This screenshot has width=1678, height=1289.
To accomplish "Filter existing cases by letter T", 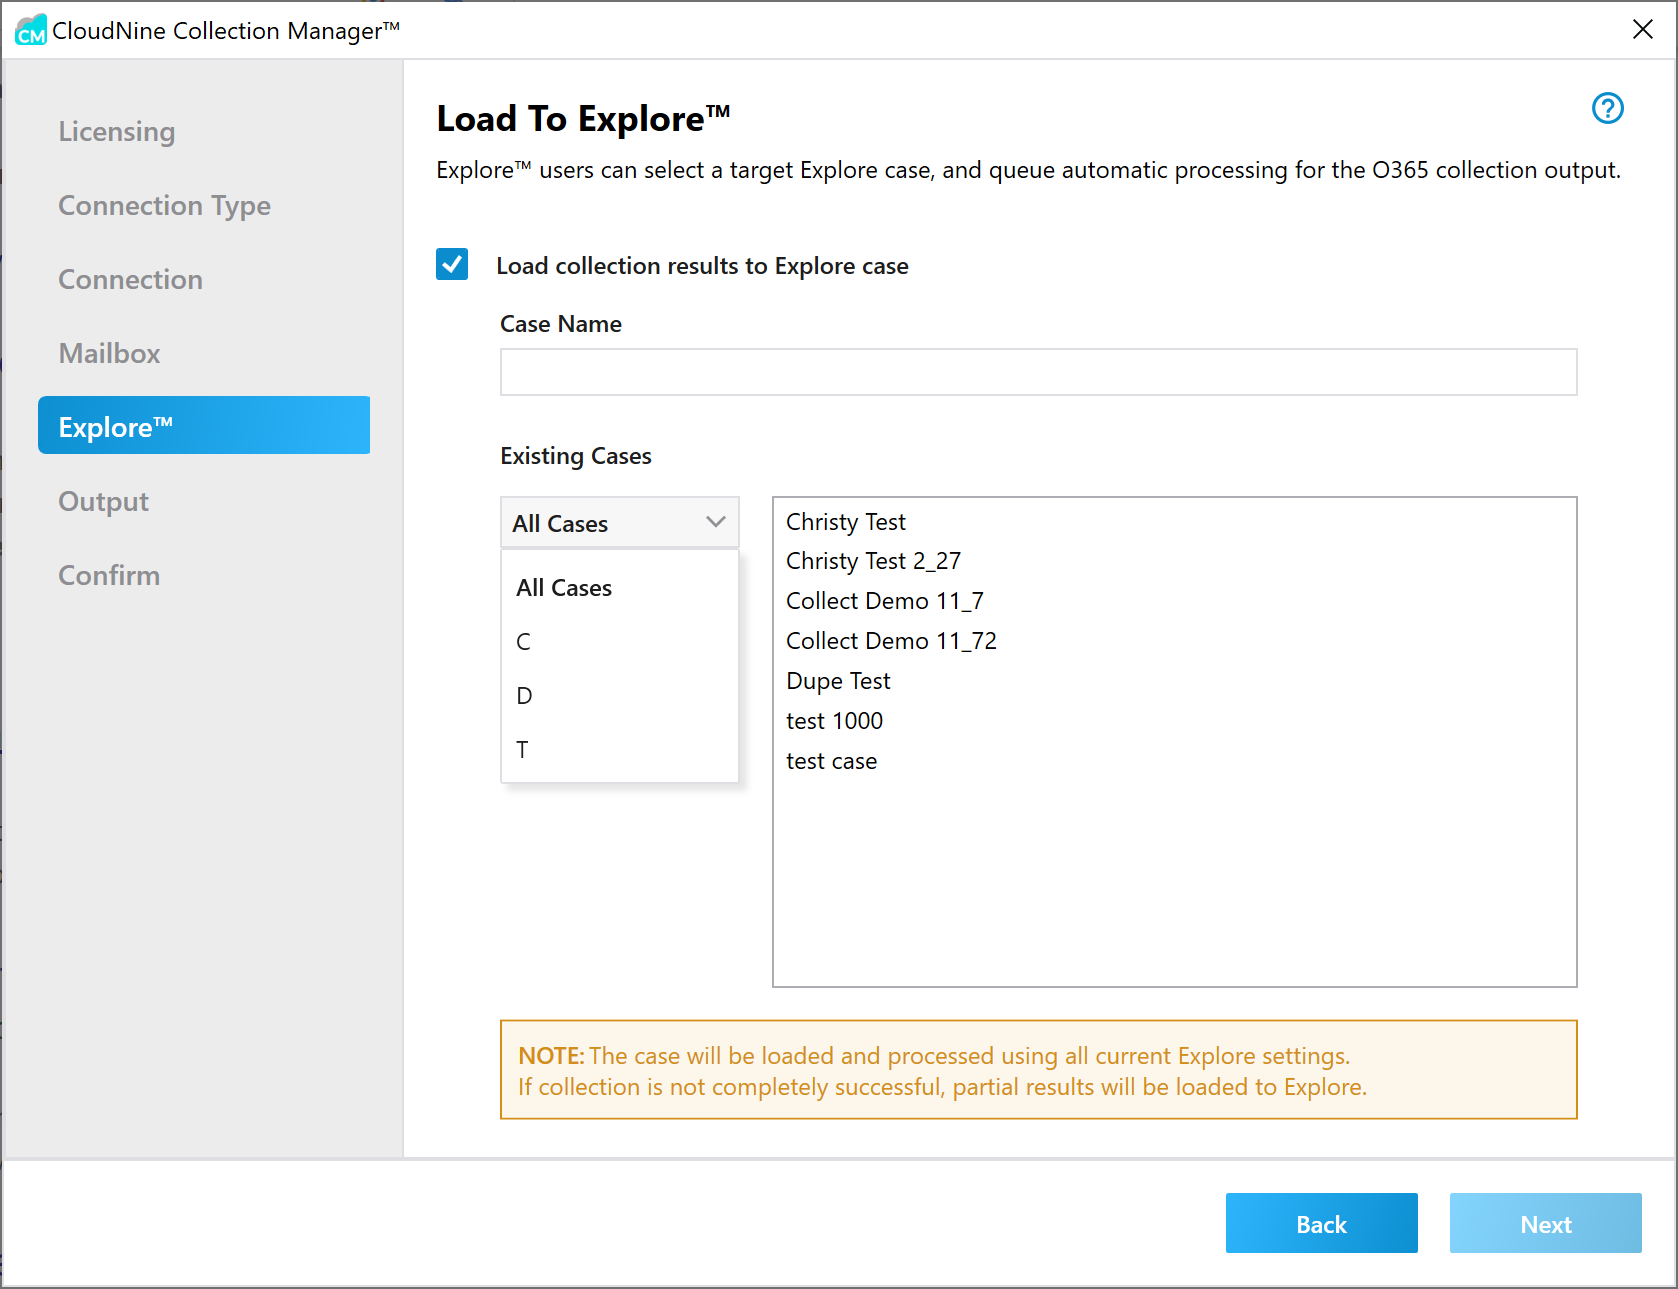I will point(619,750).
